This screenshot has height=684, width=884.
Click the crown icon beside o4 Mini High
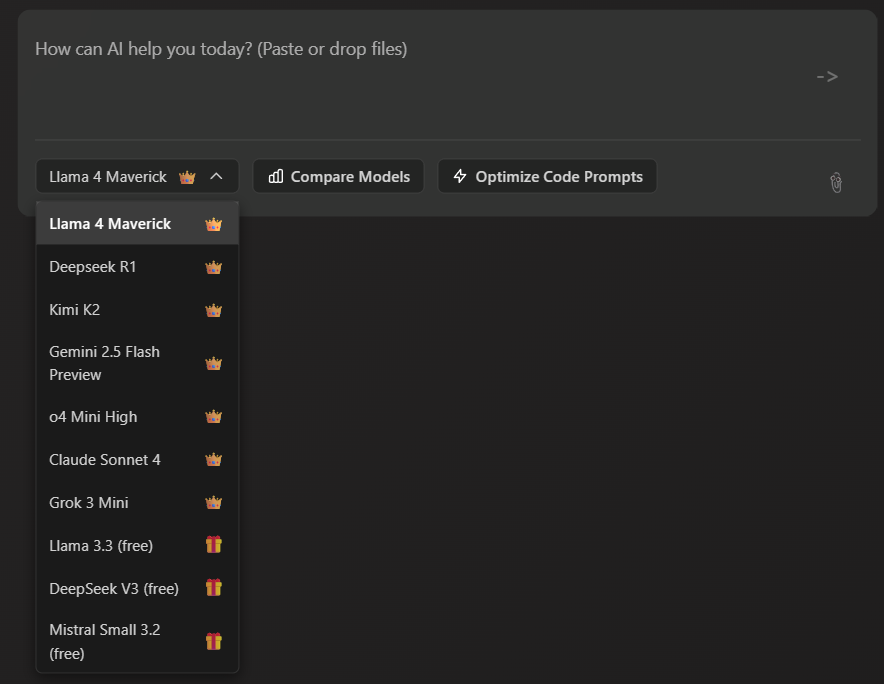[x=214, y=417]
